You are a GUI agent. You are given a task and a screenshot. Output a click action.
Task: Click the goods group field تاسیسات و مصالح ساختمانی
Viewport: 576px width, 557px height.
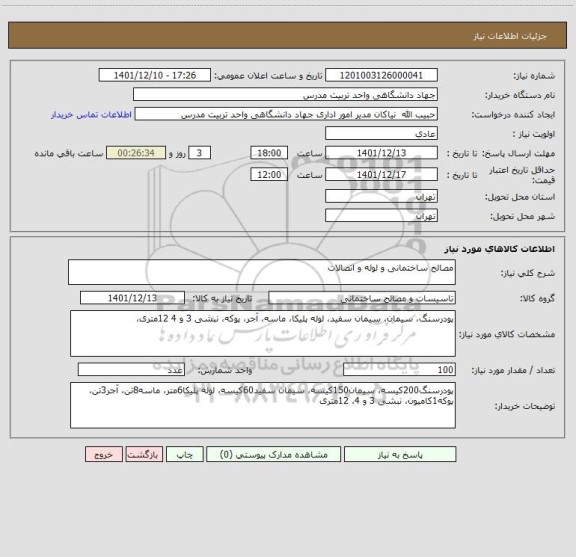coord(362,298)
